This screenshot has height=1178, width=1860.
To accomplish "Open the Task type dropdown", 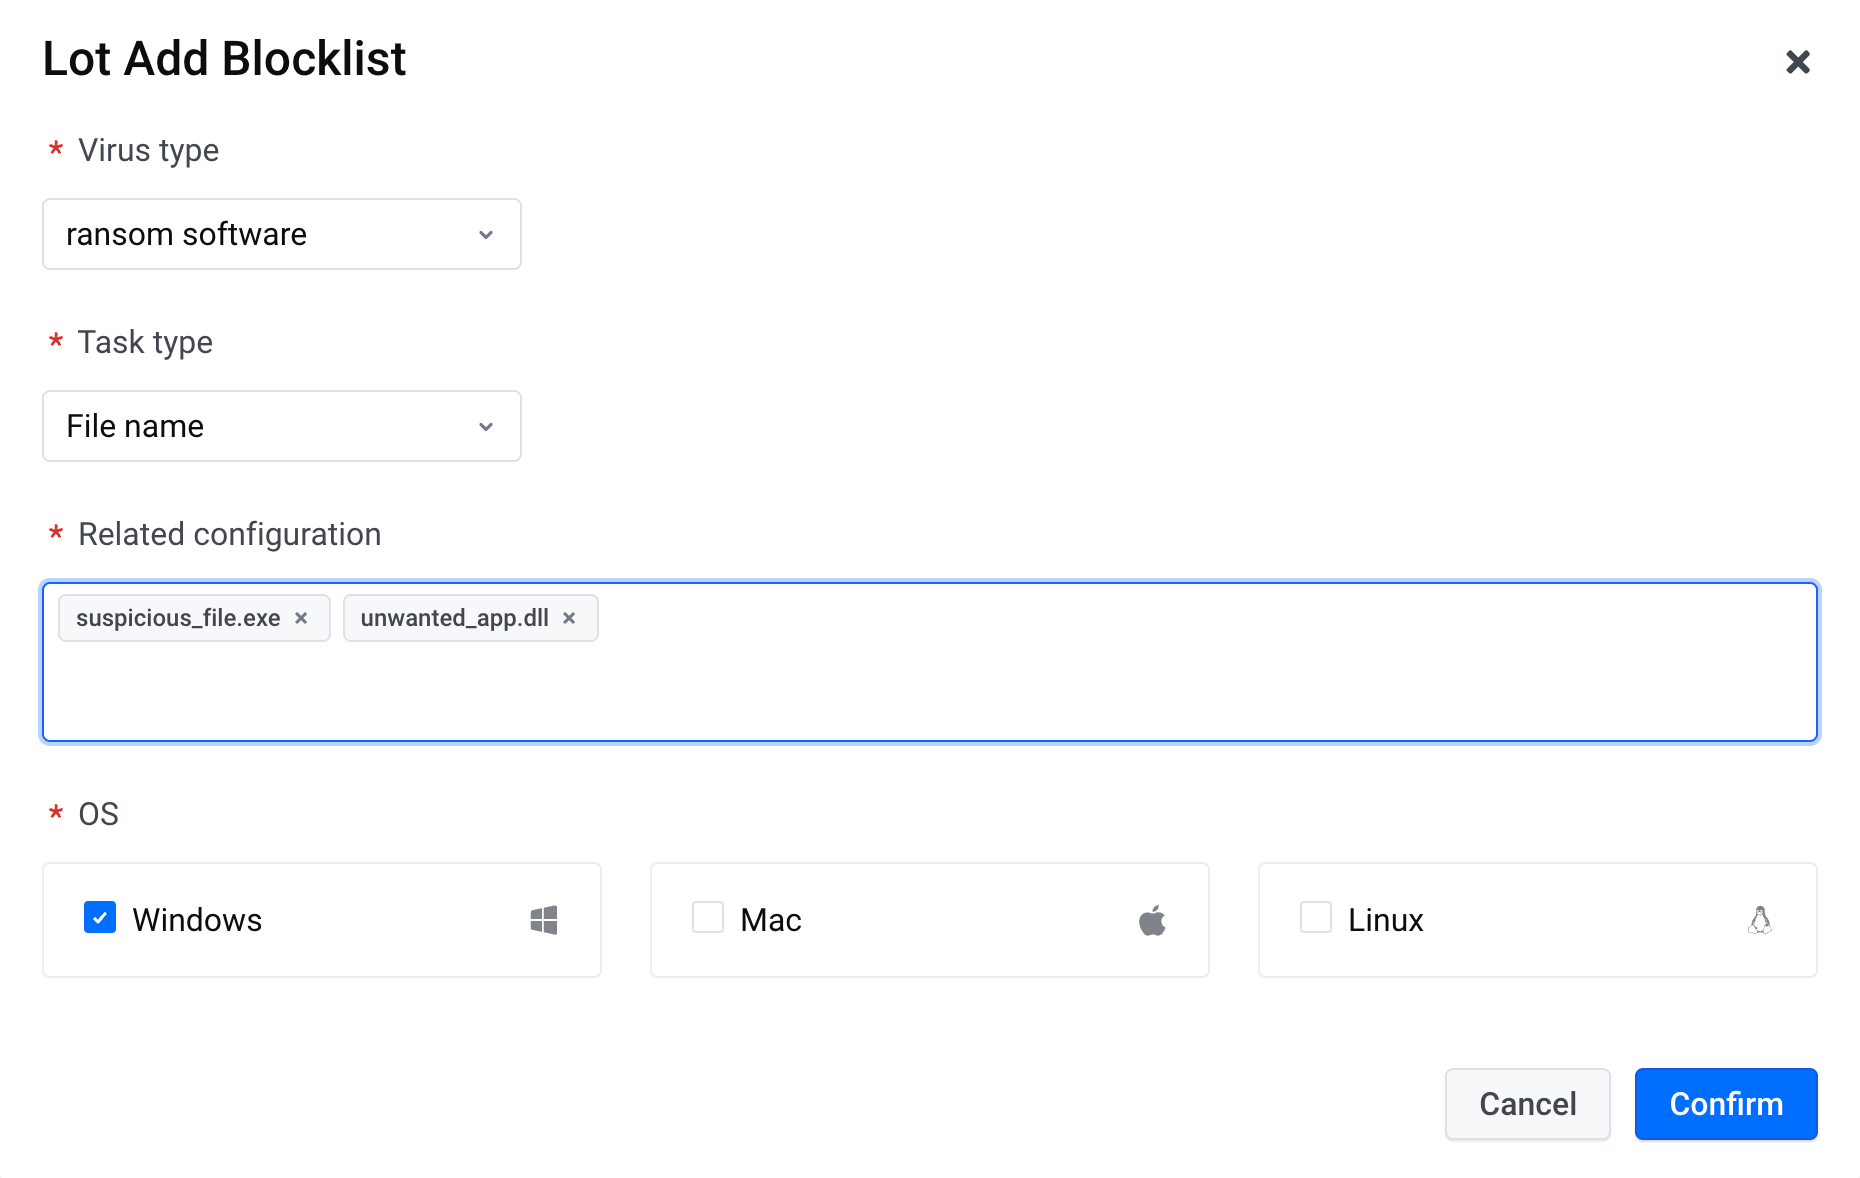I will 282,426.
